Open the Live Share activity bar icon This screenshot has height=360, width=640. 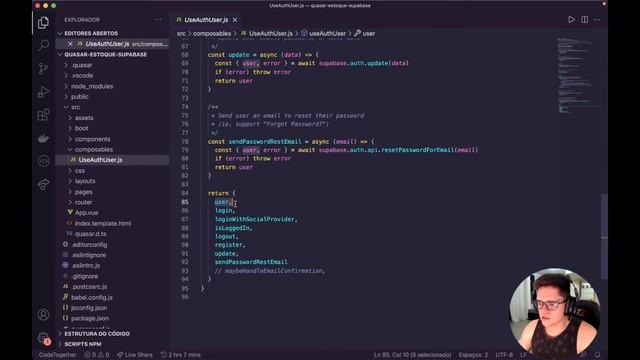43,184
